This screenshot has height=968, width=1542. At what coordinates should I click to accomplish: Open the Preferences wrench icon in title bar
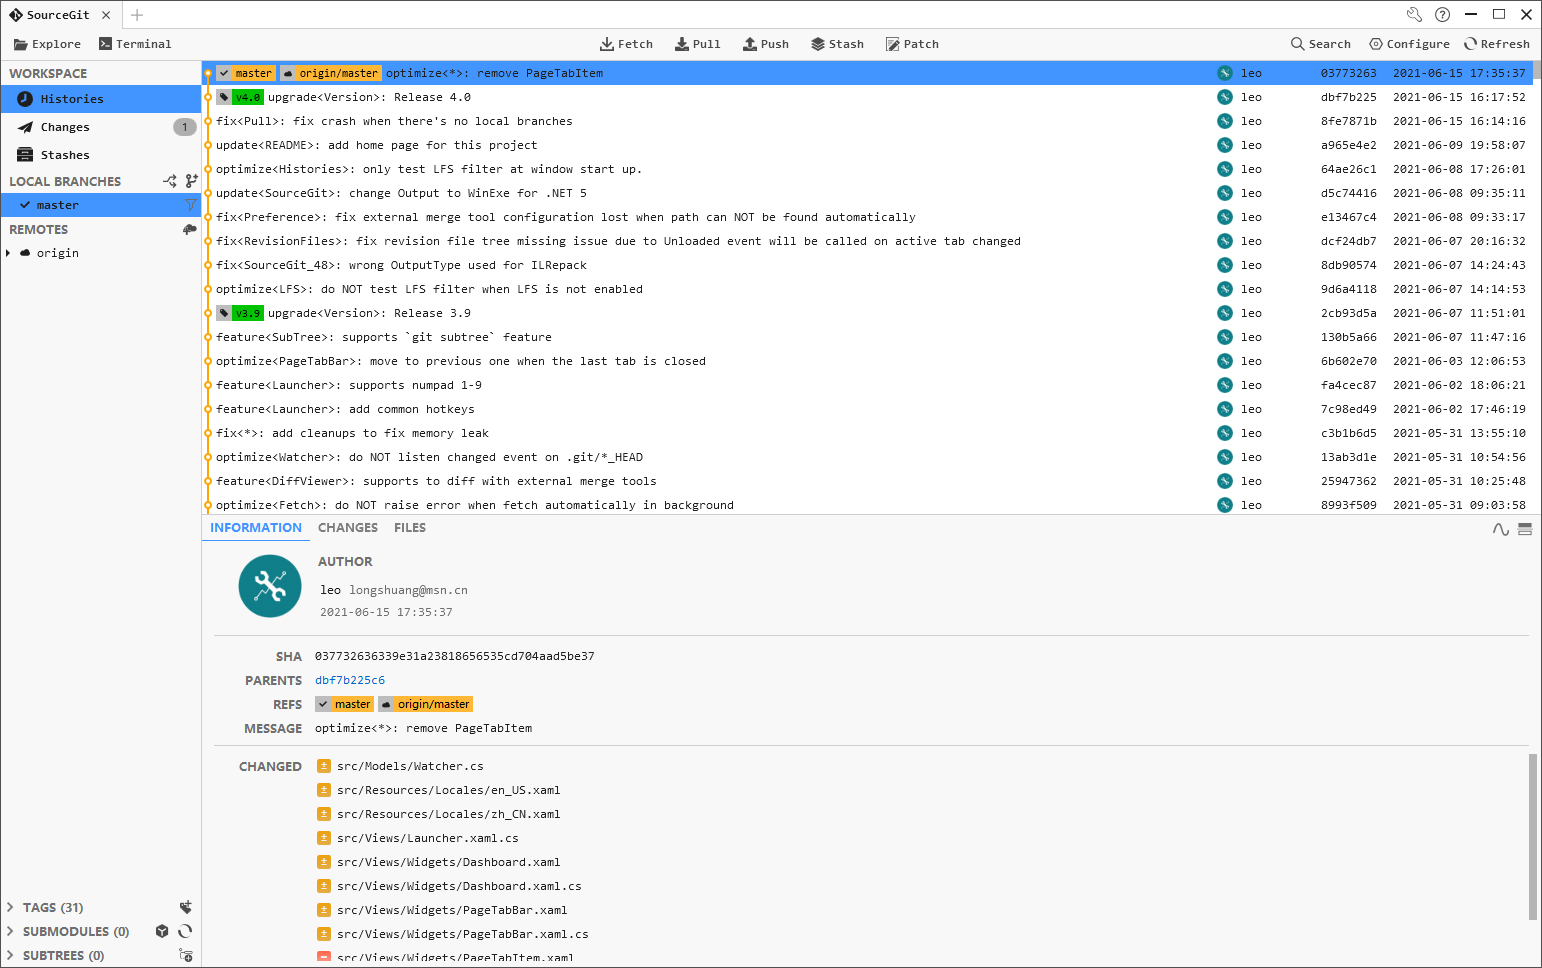1414,14
